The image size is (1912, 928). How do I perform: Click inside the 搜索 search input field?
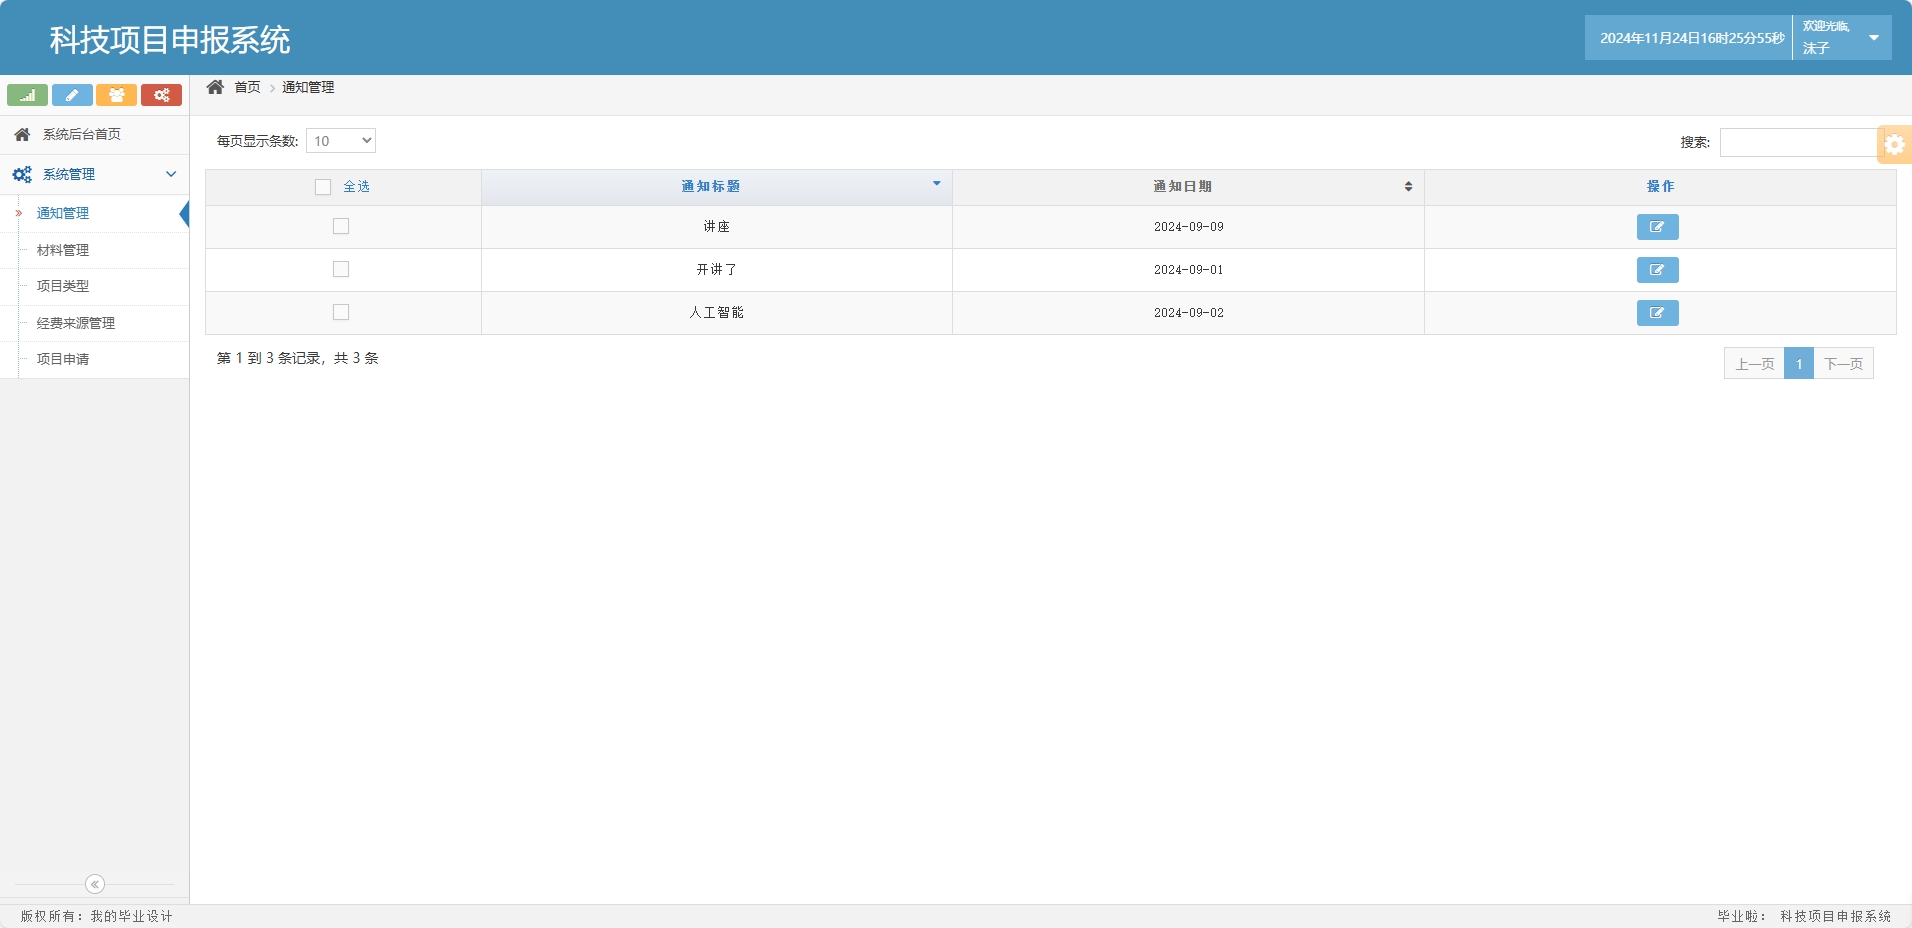(x=1800, y=142)
